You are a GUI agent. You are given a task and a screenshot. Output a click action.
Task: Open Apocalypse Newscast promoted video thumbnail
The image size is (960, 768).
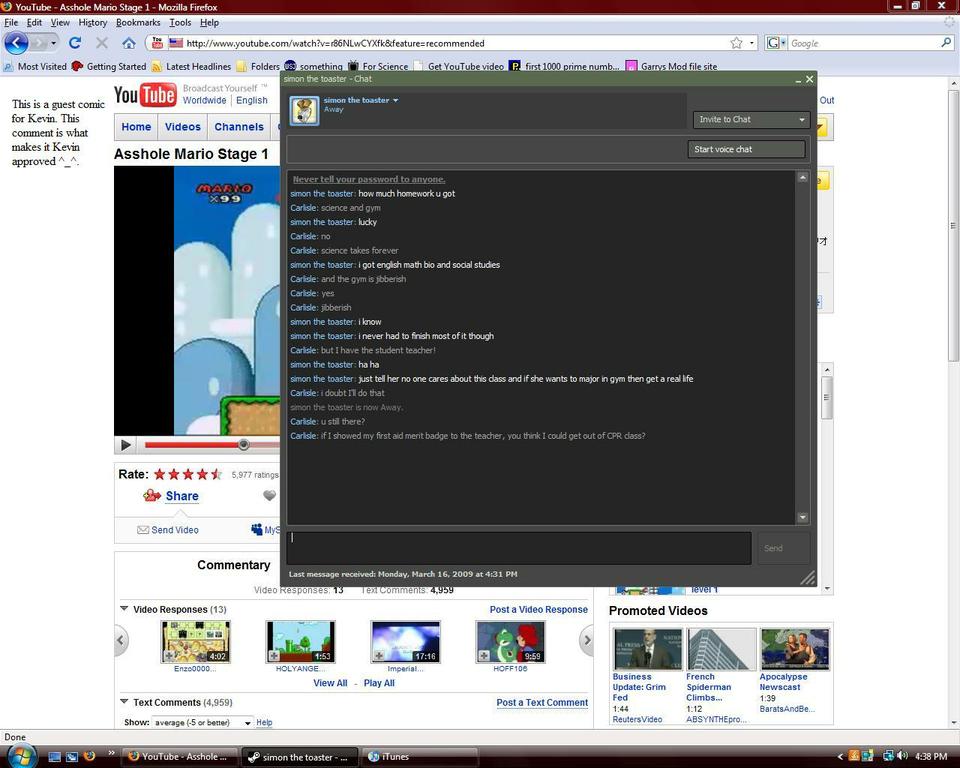795,649
